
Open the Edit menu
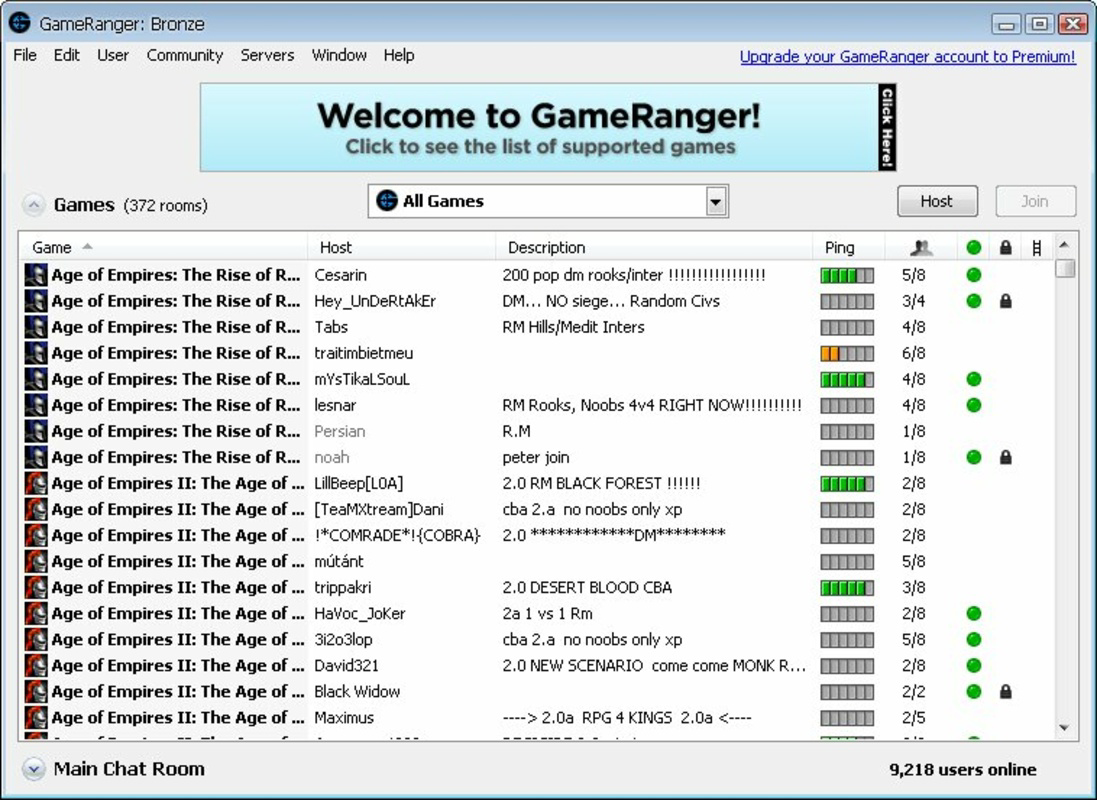tap(66, 55)
